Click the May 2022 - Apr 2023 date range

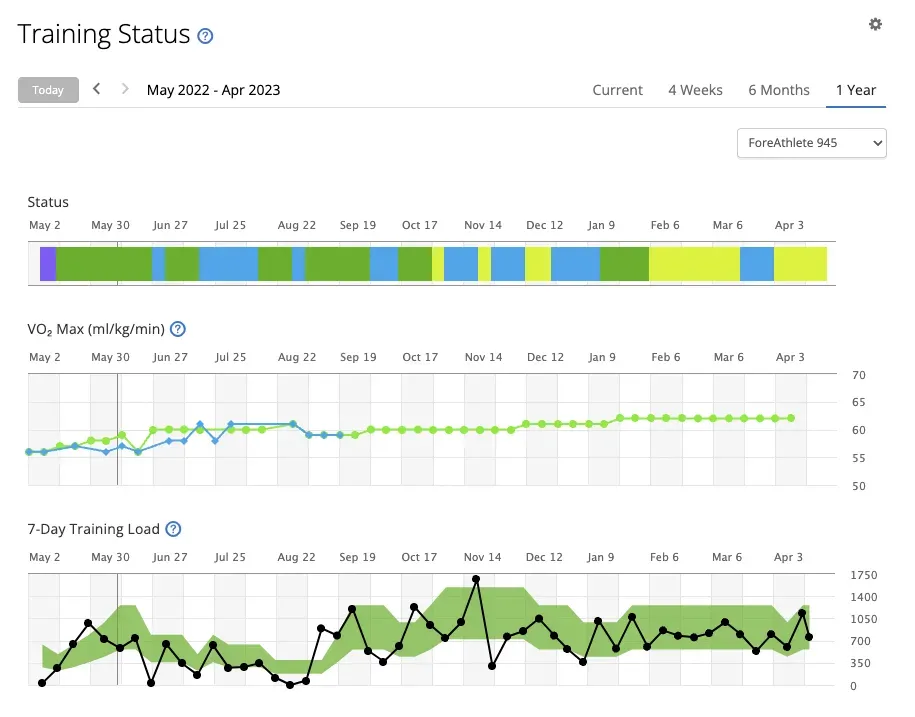213,90
